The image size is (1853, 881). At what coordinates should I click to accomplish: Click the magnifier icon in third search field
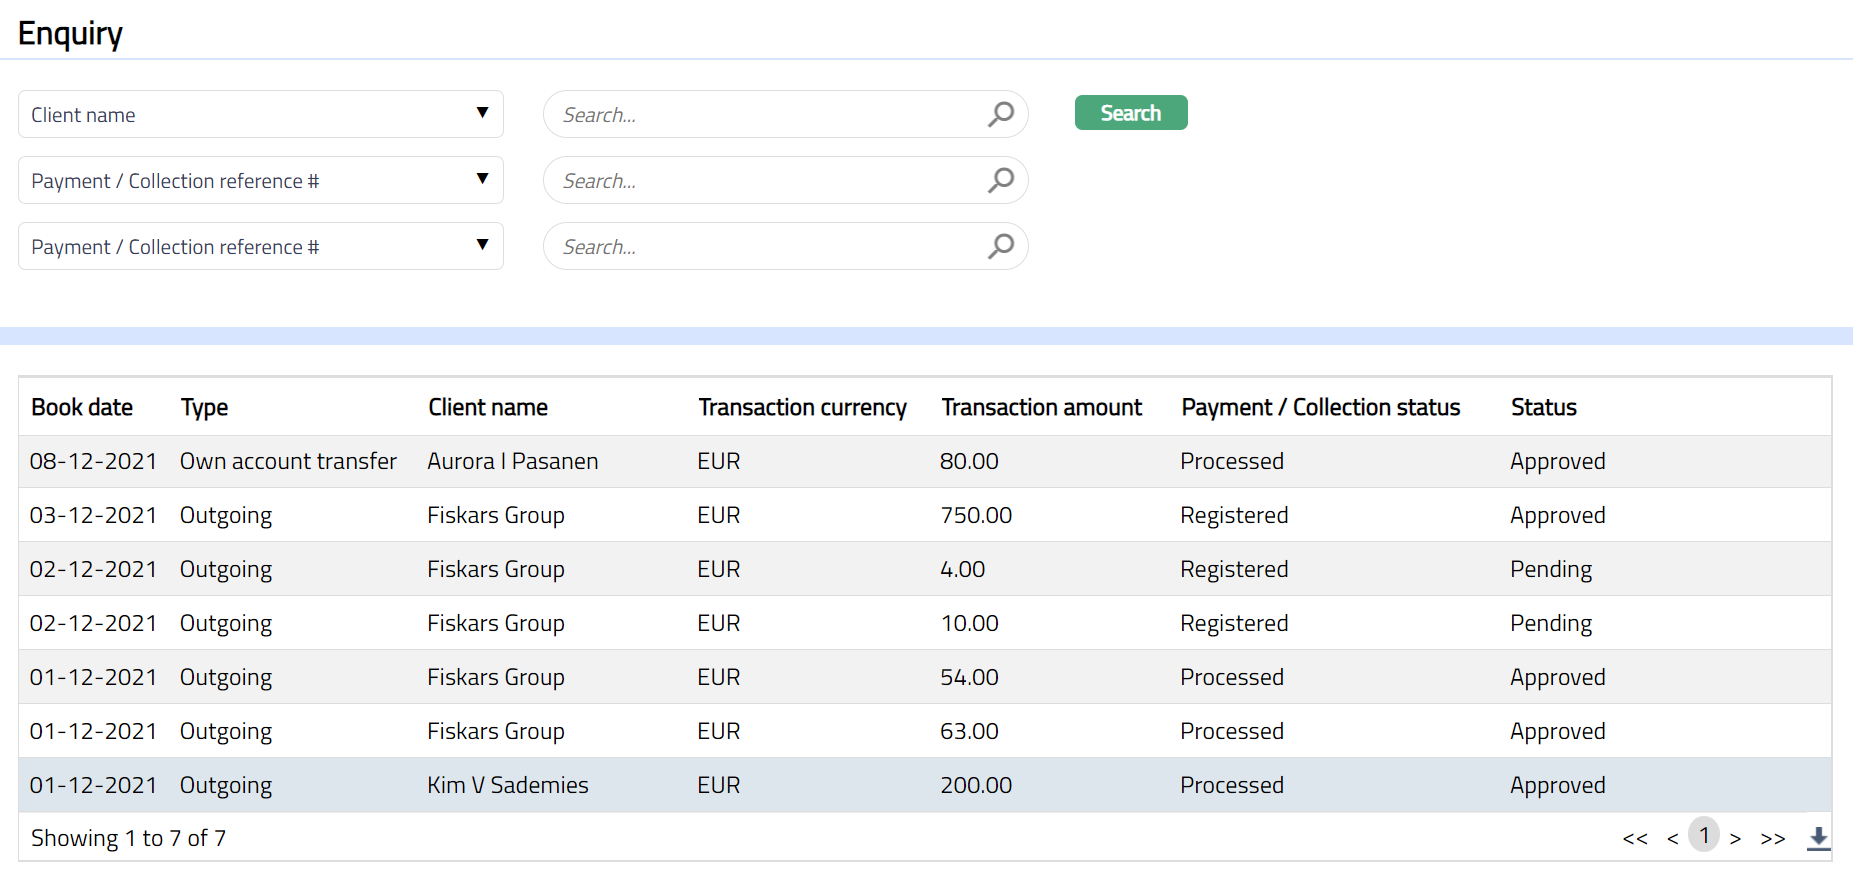[1000, 246]
